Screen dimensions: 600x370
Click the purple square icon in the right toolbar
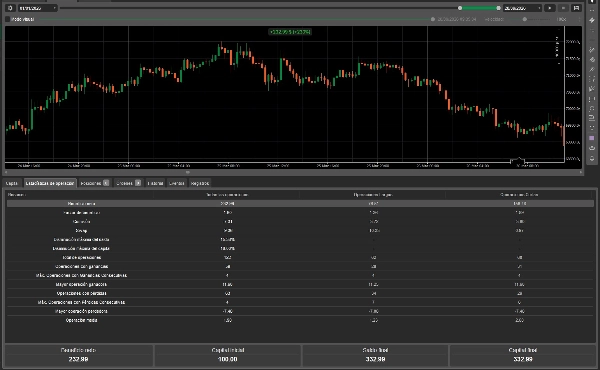(592, 138)
